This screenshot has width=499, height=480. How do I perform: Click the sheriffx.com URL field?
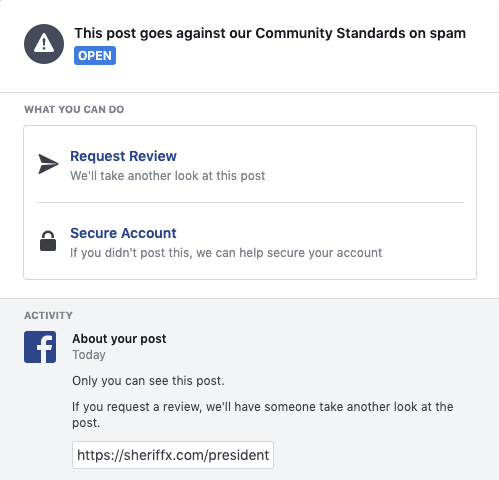pyautogui.click(x=173, y=455)
